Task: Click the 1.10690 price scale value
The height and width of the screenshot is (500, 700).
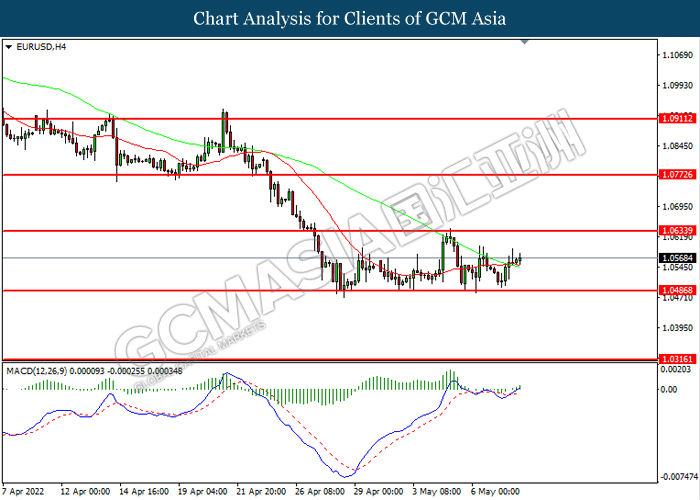Action: tap(678, 55)
